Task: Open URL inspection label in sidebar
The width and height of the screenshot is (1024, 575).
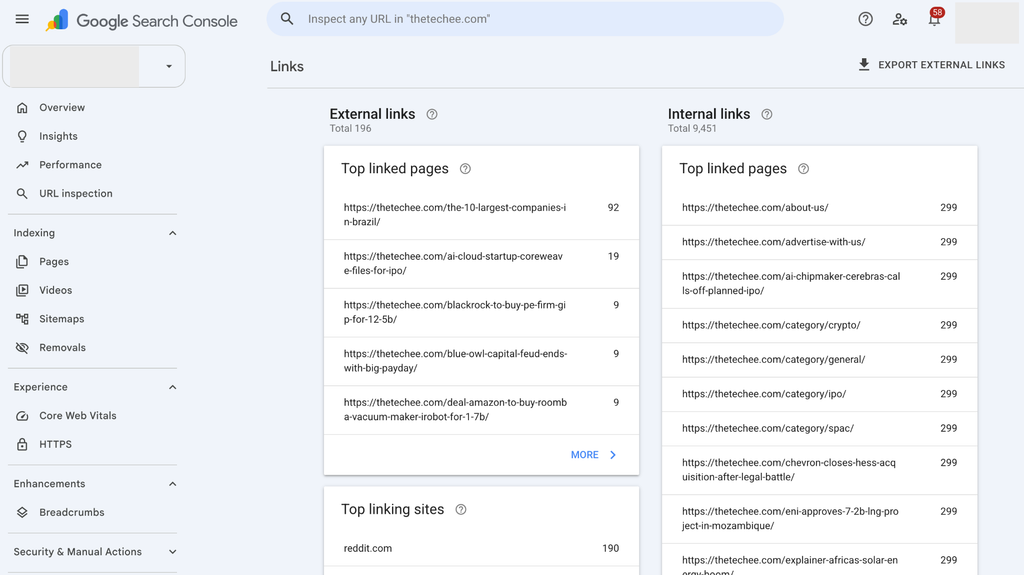Action: 76,193
